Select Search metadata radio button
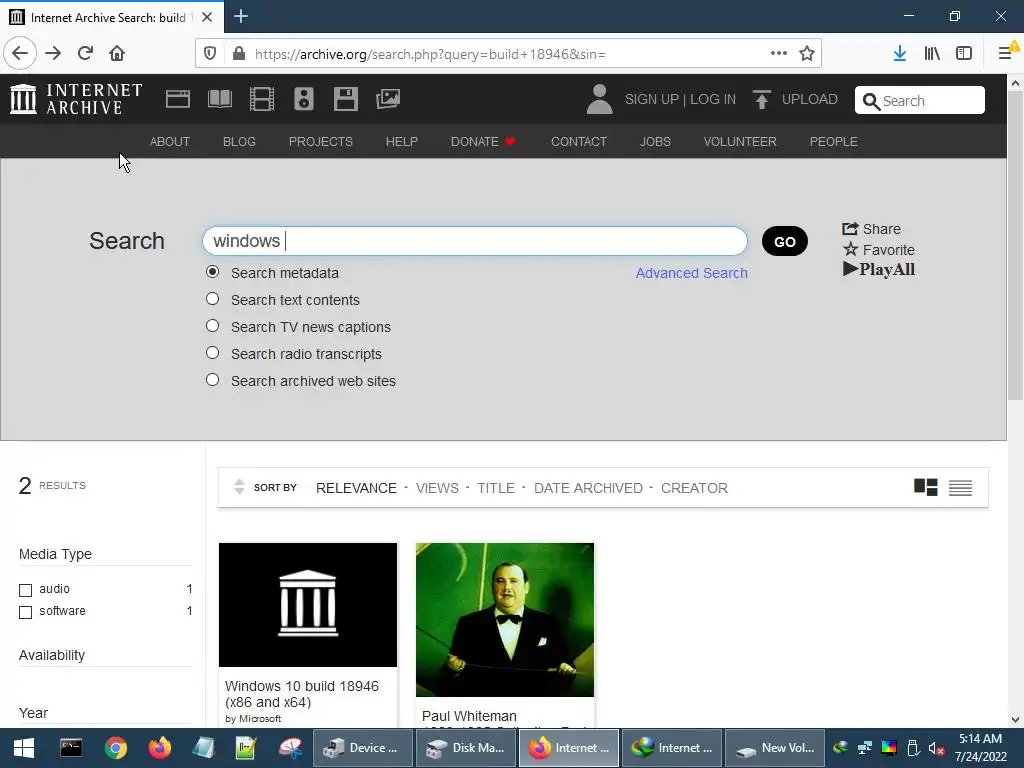Screen dimensions: 1024x768 coord(212,272)
